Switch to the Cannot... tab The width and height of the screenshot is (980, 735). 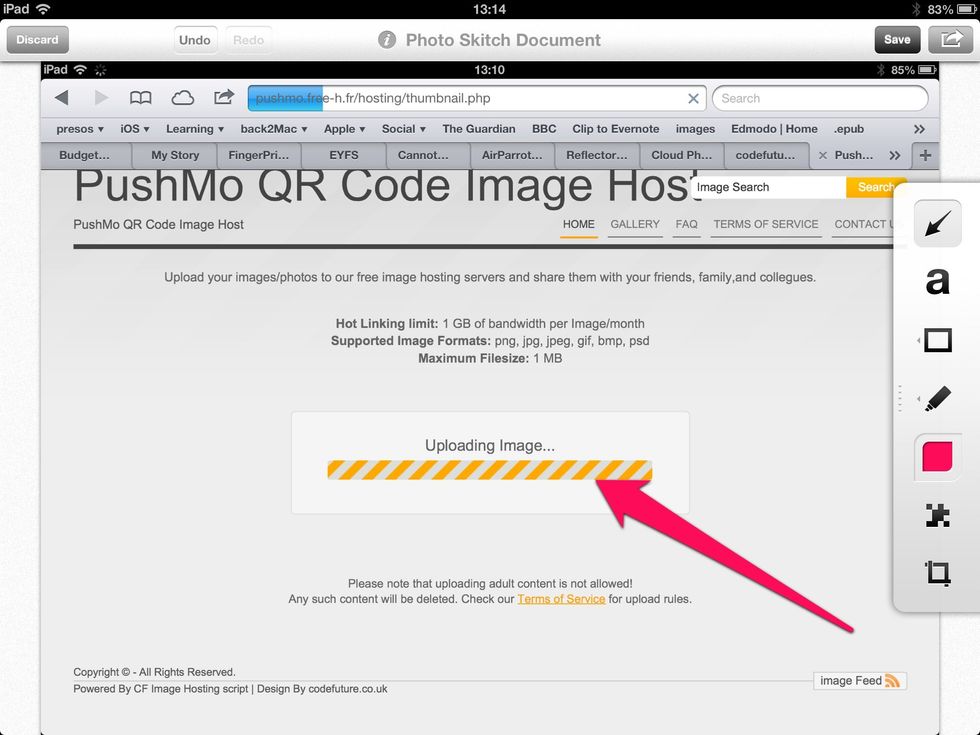click(423, 155)
